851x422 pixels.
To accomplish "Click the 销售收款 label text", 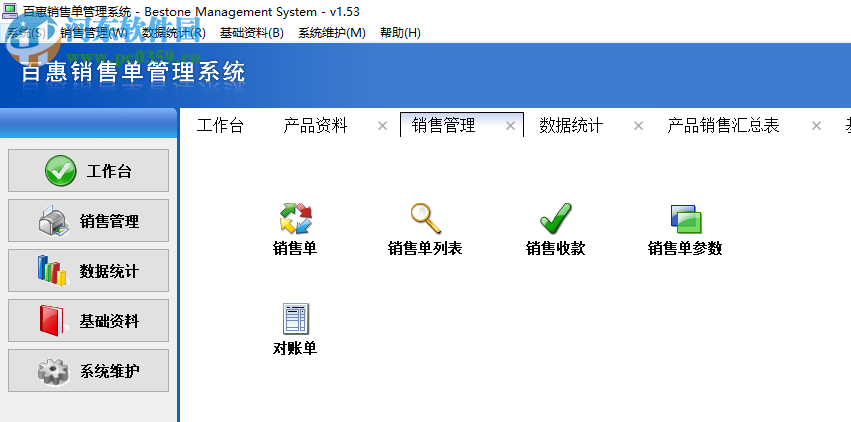I will tap(555, 248).
